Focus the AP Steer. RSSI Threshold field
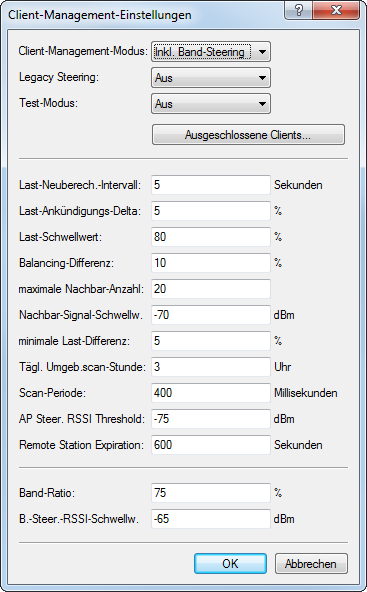 coord(211,419)
